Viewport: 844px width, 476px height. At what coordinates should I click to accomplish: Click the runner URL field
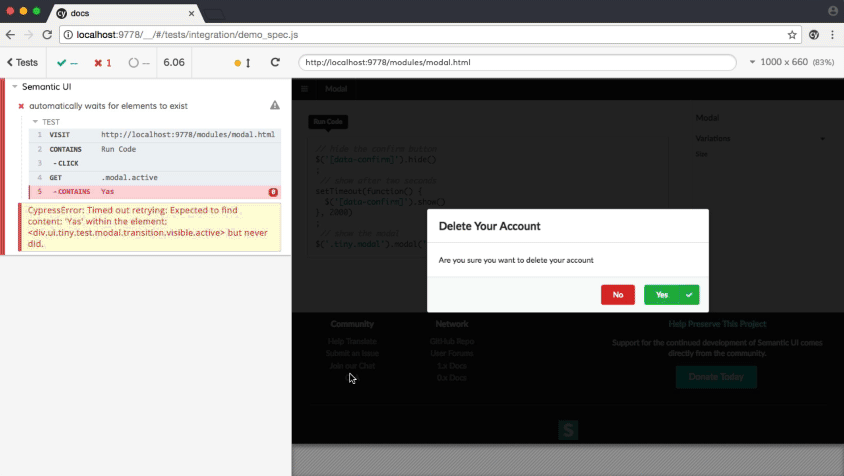[517, 62]
